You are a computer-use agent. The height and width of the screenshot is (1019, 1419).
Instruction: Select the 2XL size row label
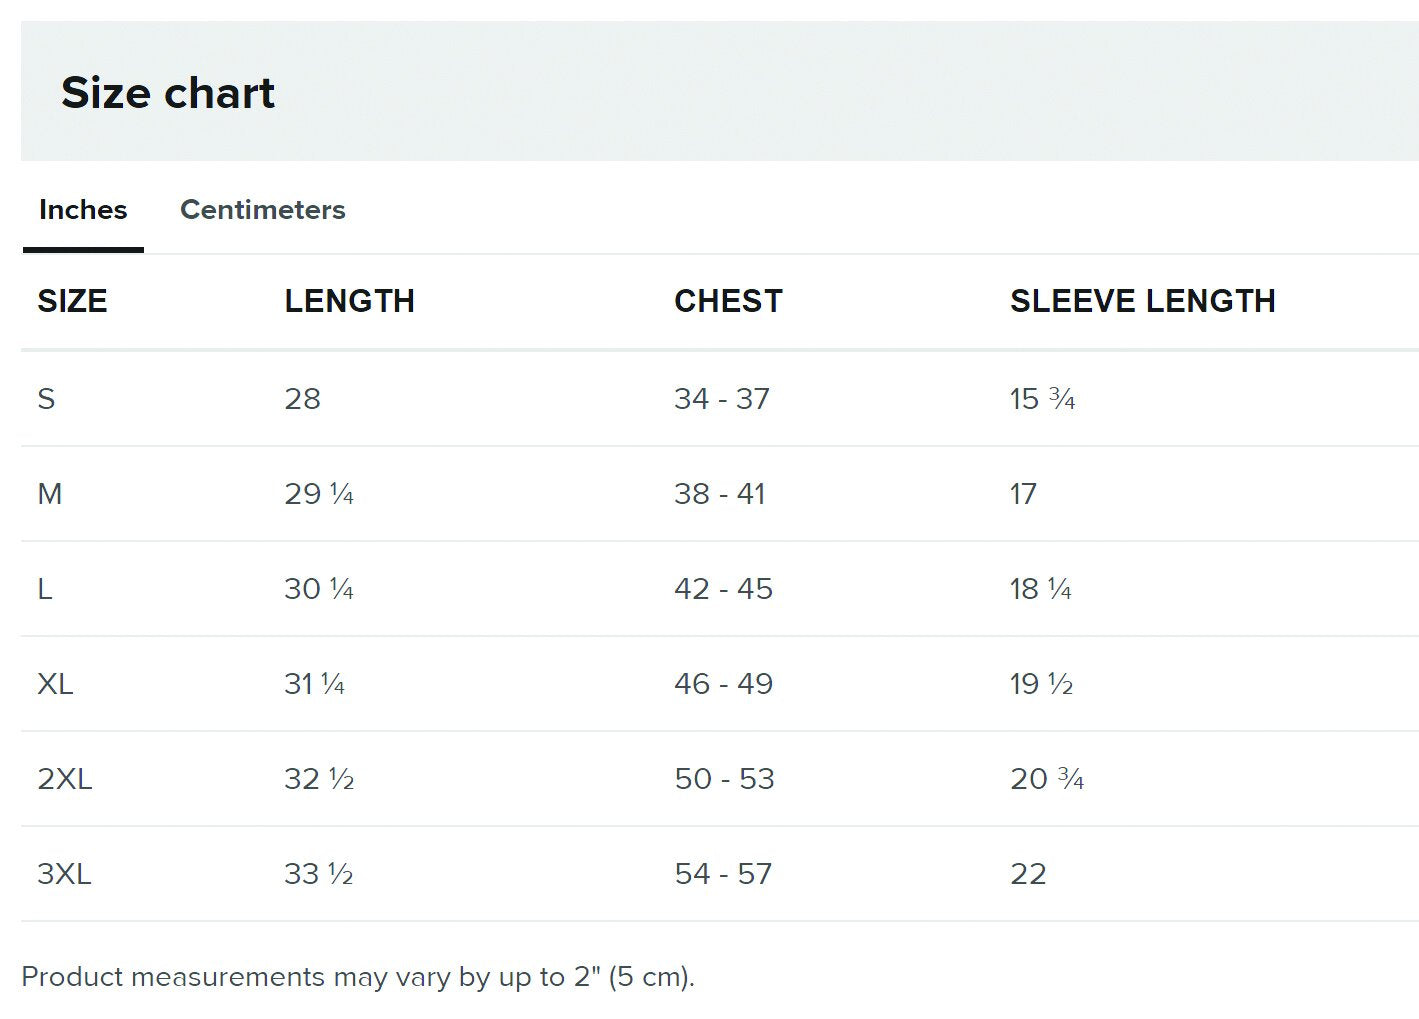tap(65, 779)
